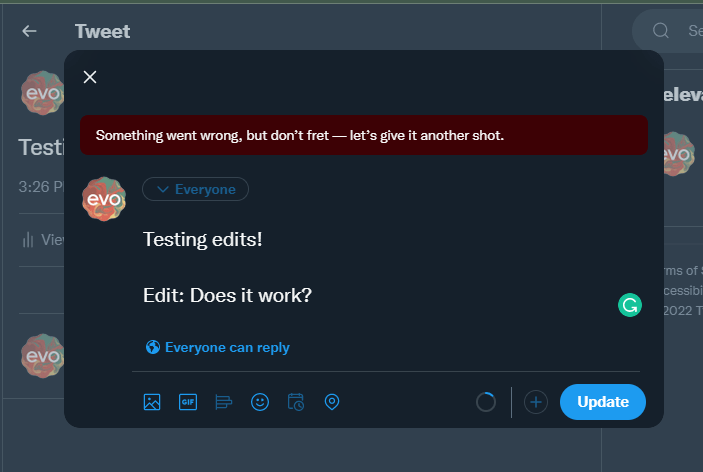The image size is (703, 472).
Task: Go back using the arrow icon
Action: click(x=29, y=31)
